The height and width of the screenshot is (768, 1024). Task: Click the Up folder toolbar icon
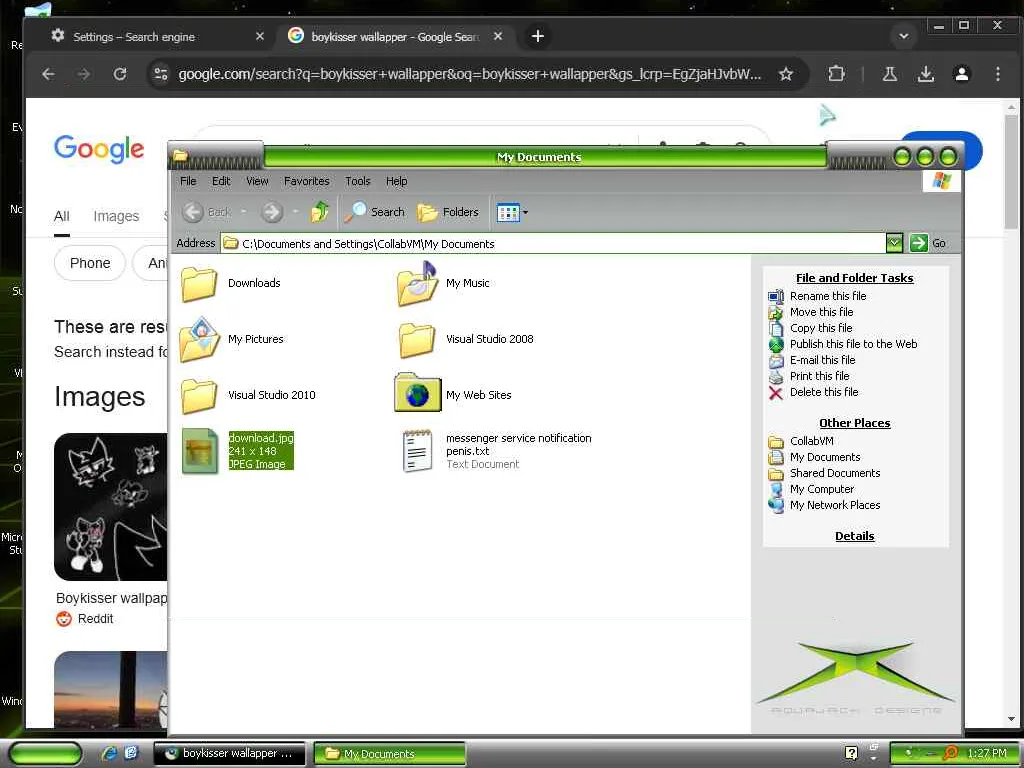[x=319, y=212]
